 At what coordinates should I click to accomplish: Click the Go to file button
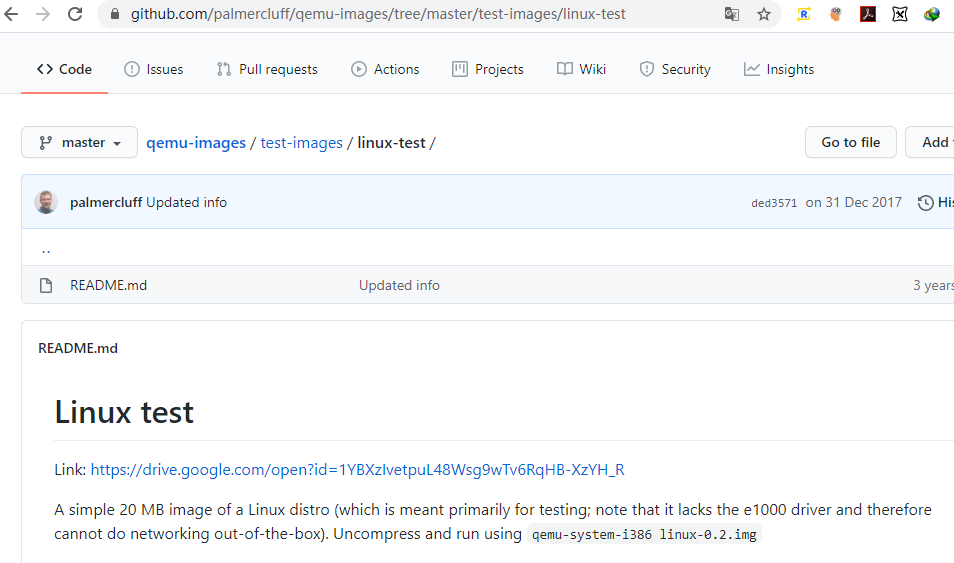pyautogui.click(x=851, y=142)
